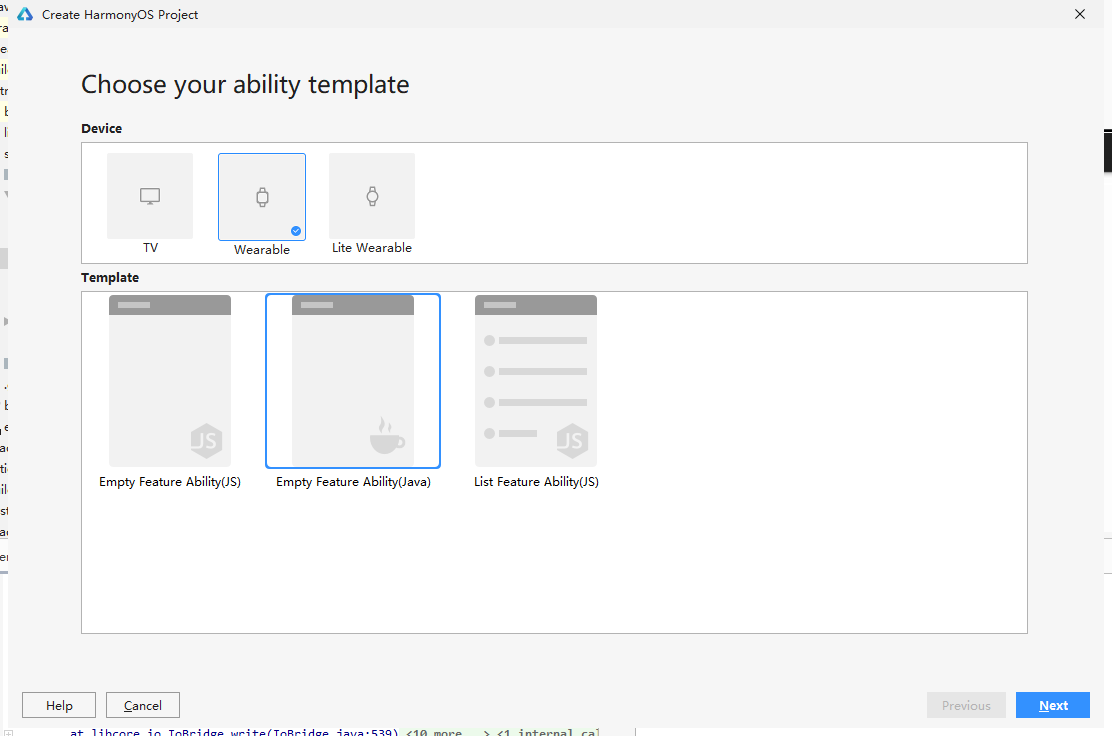
Task: Close the Create HarmonyOS Project dialog
Action: [x=1079, y=14]
